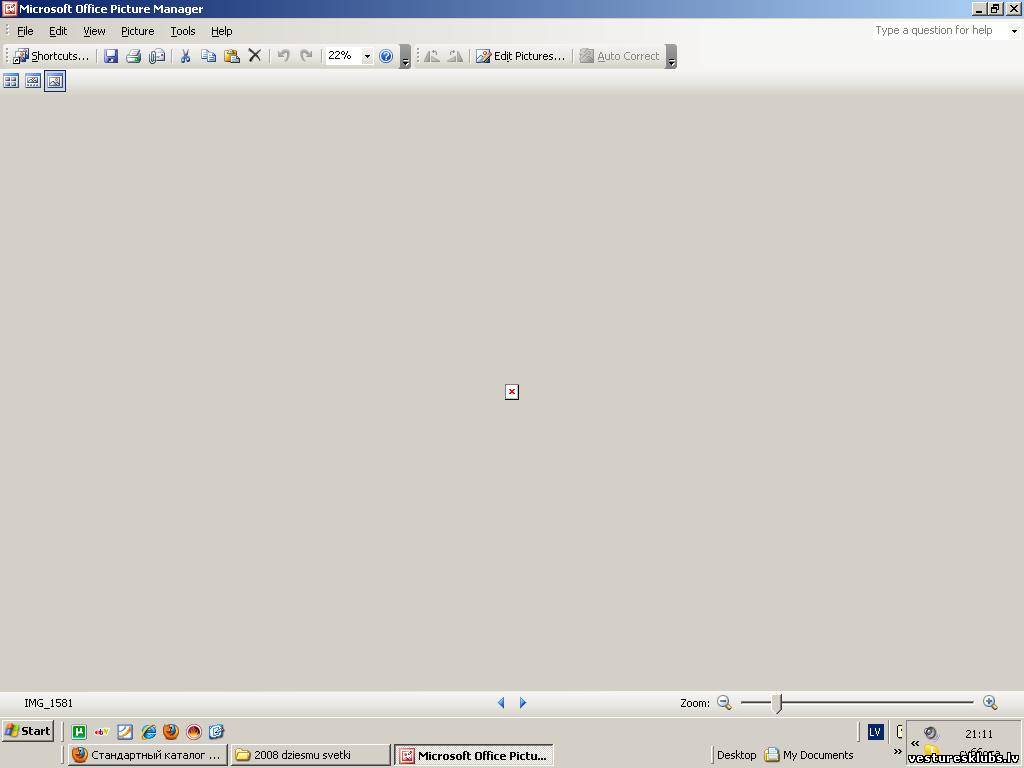The width and height of the screenshot is (1024, 768).
Task: Open the Picture menu
Action: (138, 31)
